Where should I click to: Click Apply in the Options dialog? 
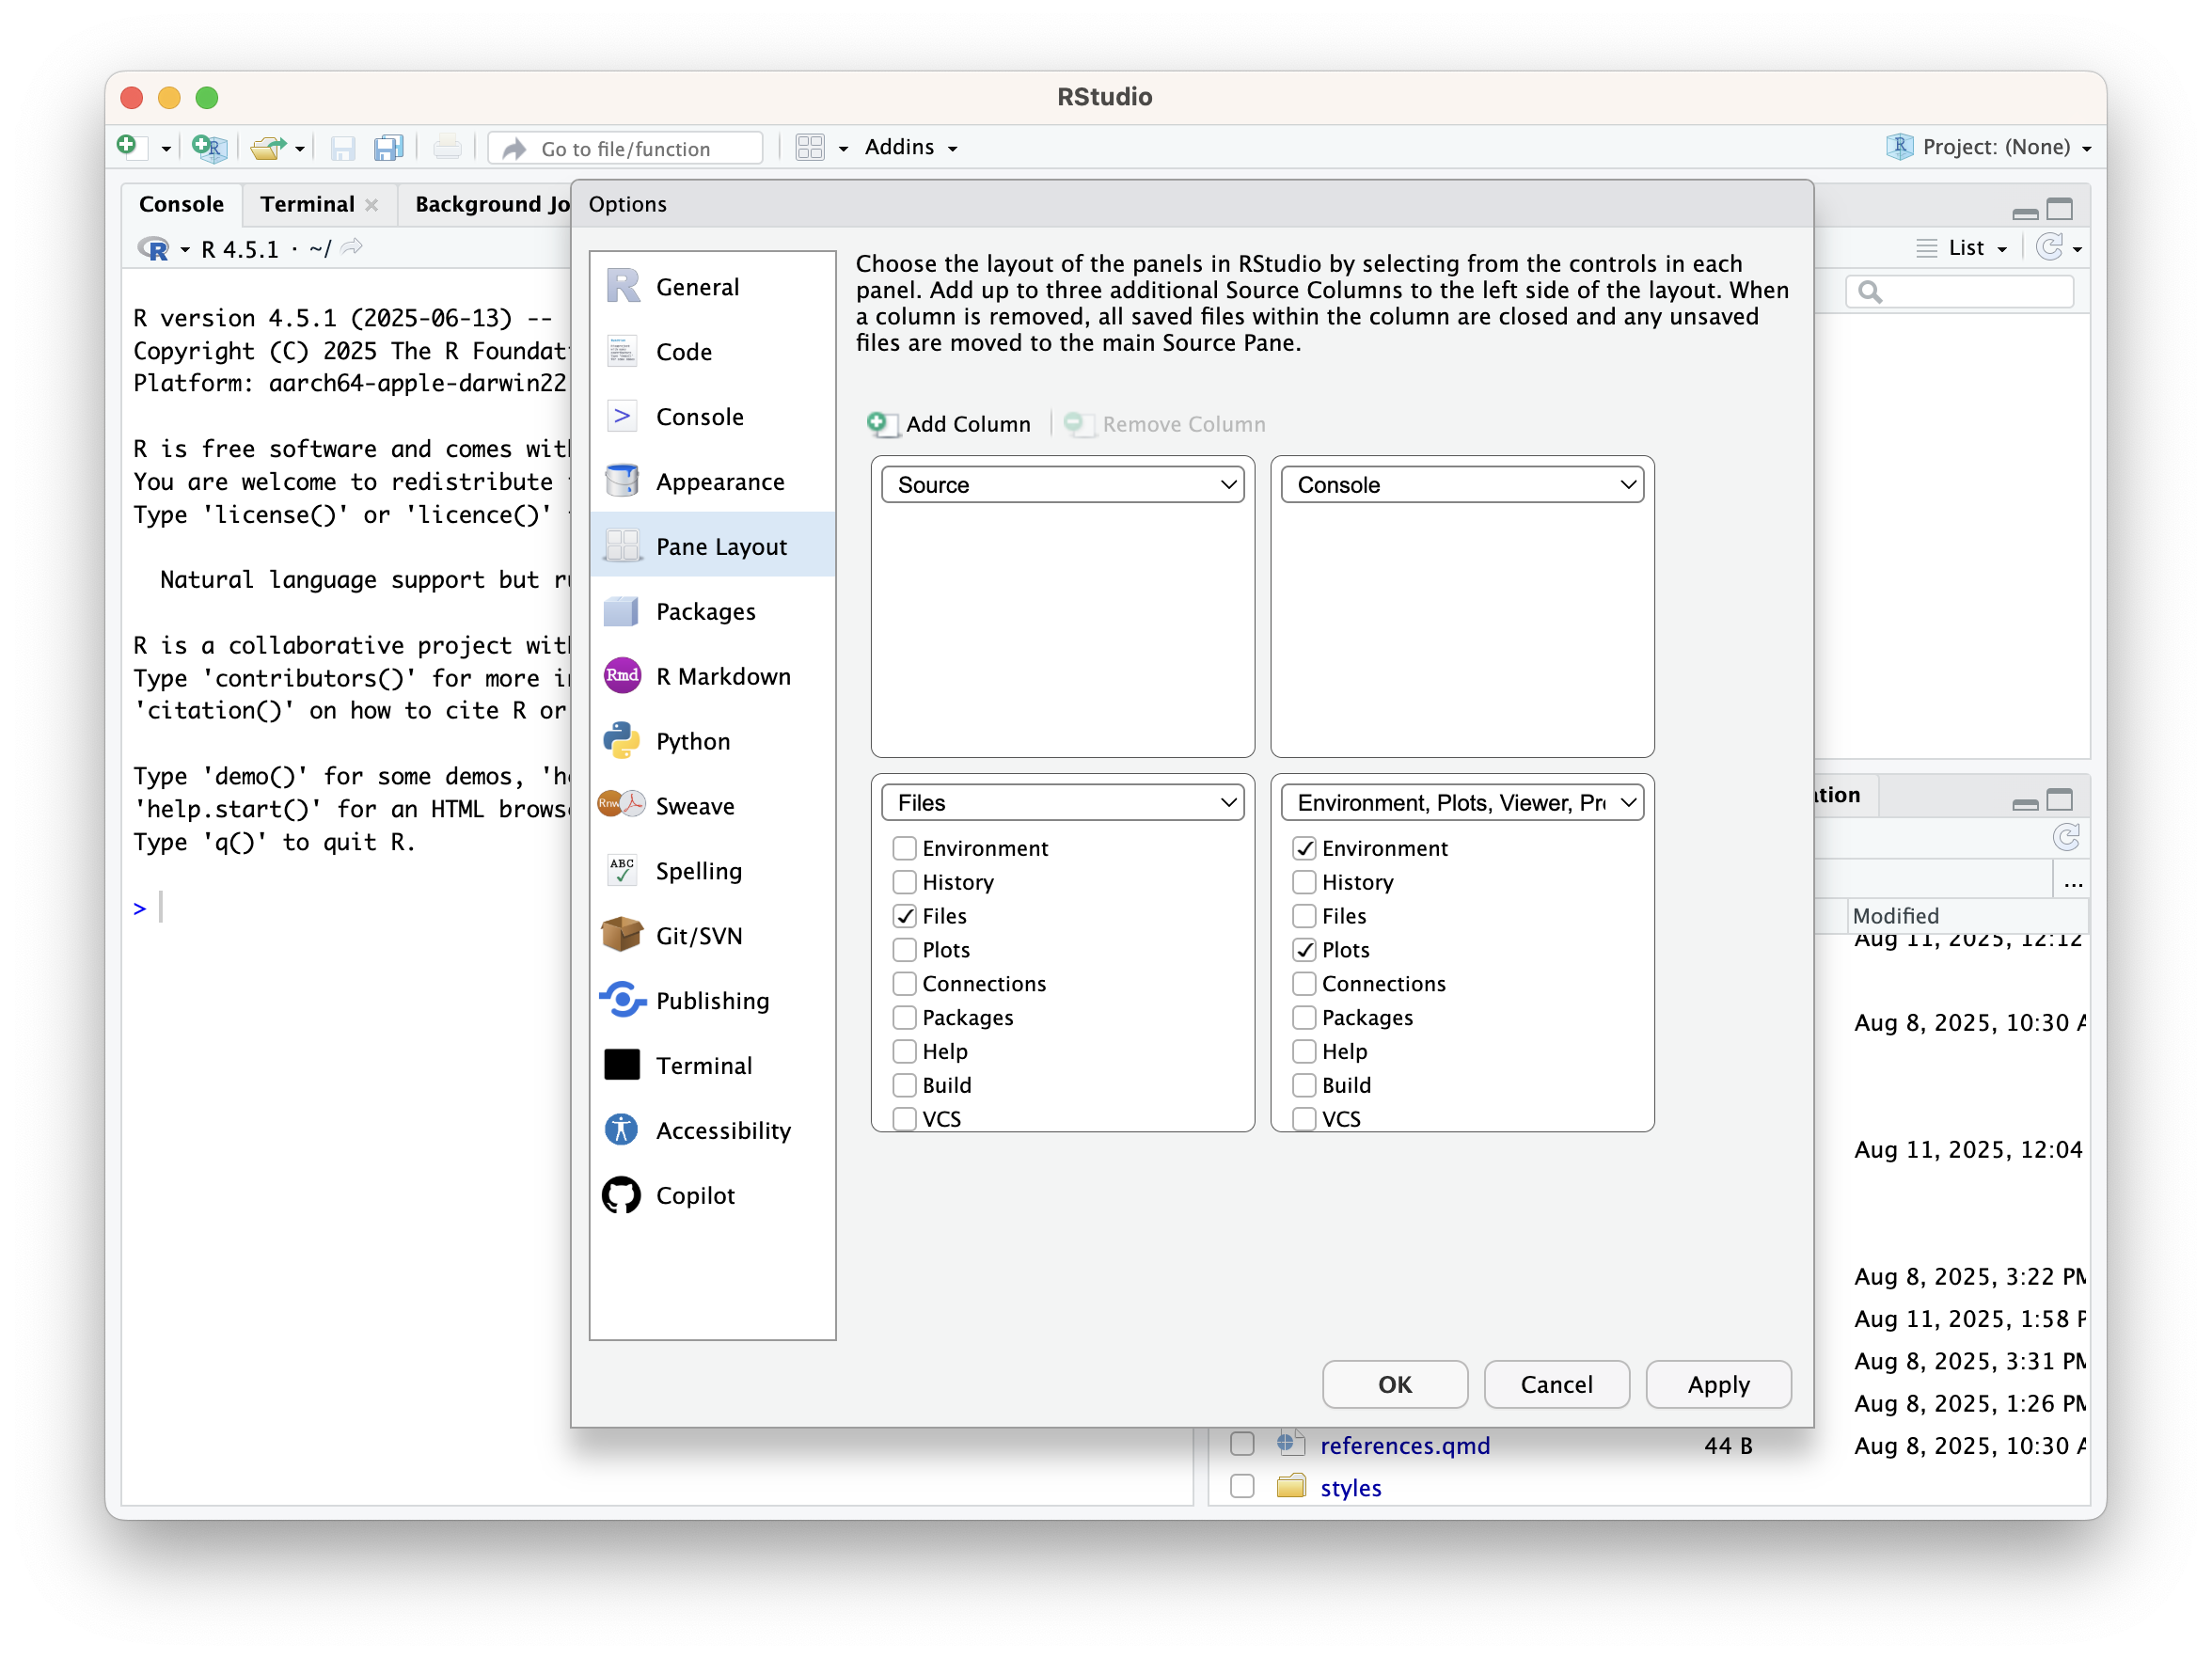(1719, 1385)
